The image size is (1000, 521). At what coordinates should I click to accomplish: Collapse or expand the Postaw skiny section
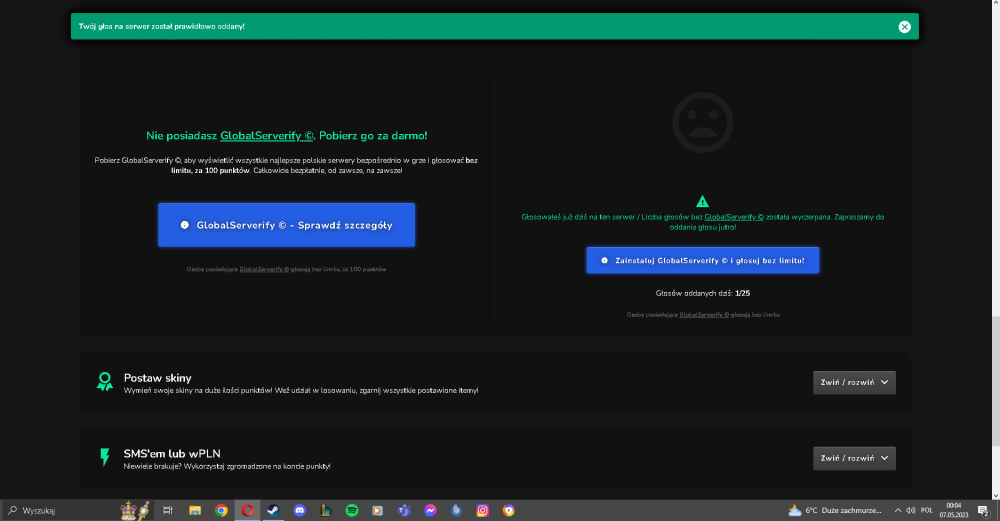854,383
